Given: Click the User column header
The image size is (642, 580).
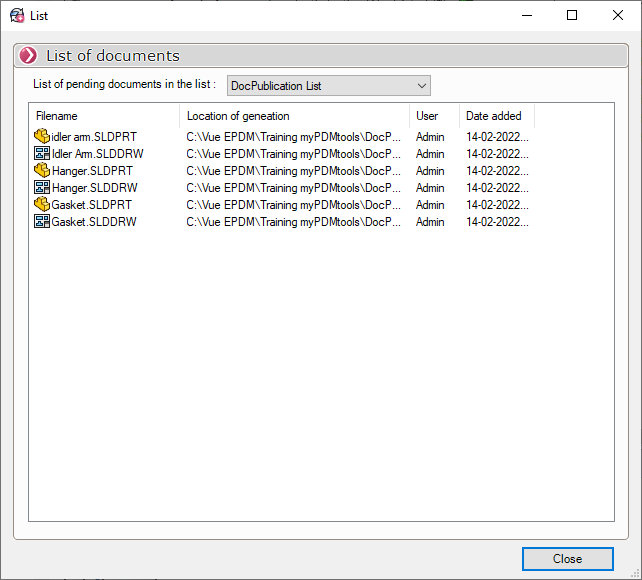Looking at the screenshot, I should click(434, 116).
